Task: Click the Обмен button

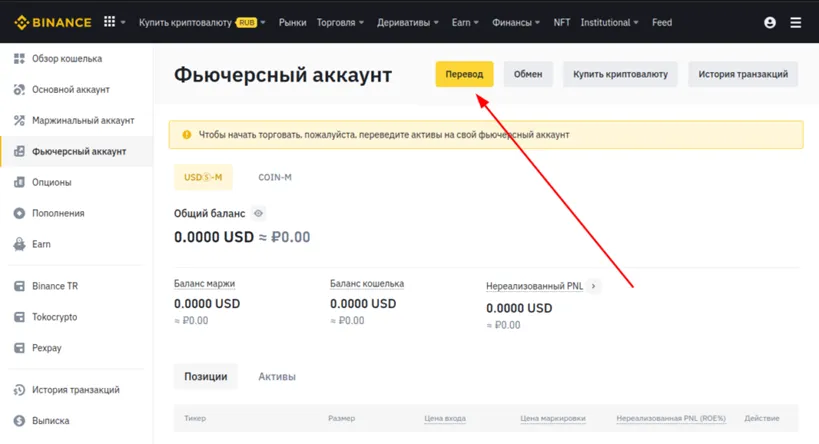Action: point(528,74)
